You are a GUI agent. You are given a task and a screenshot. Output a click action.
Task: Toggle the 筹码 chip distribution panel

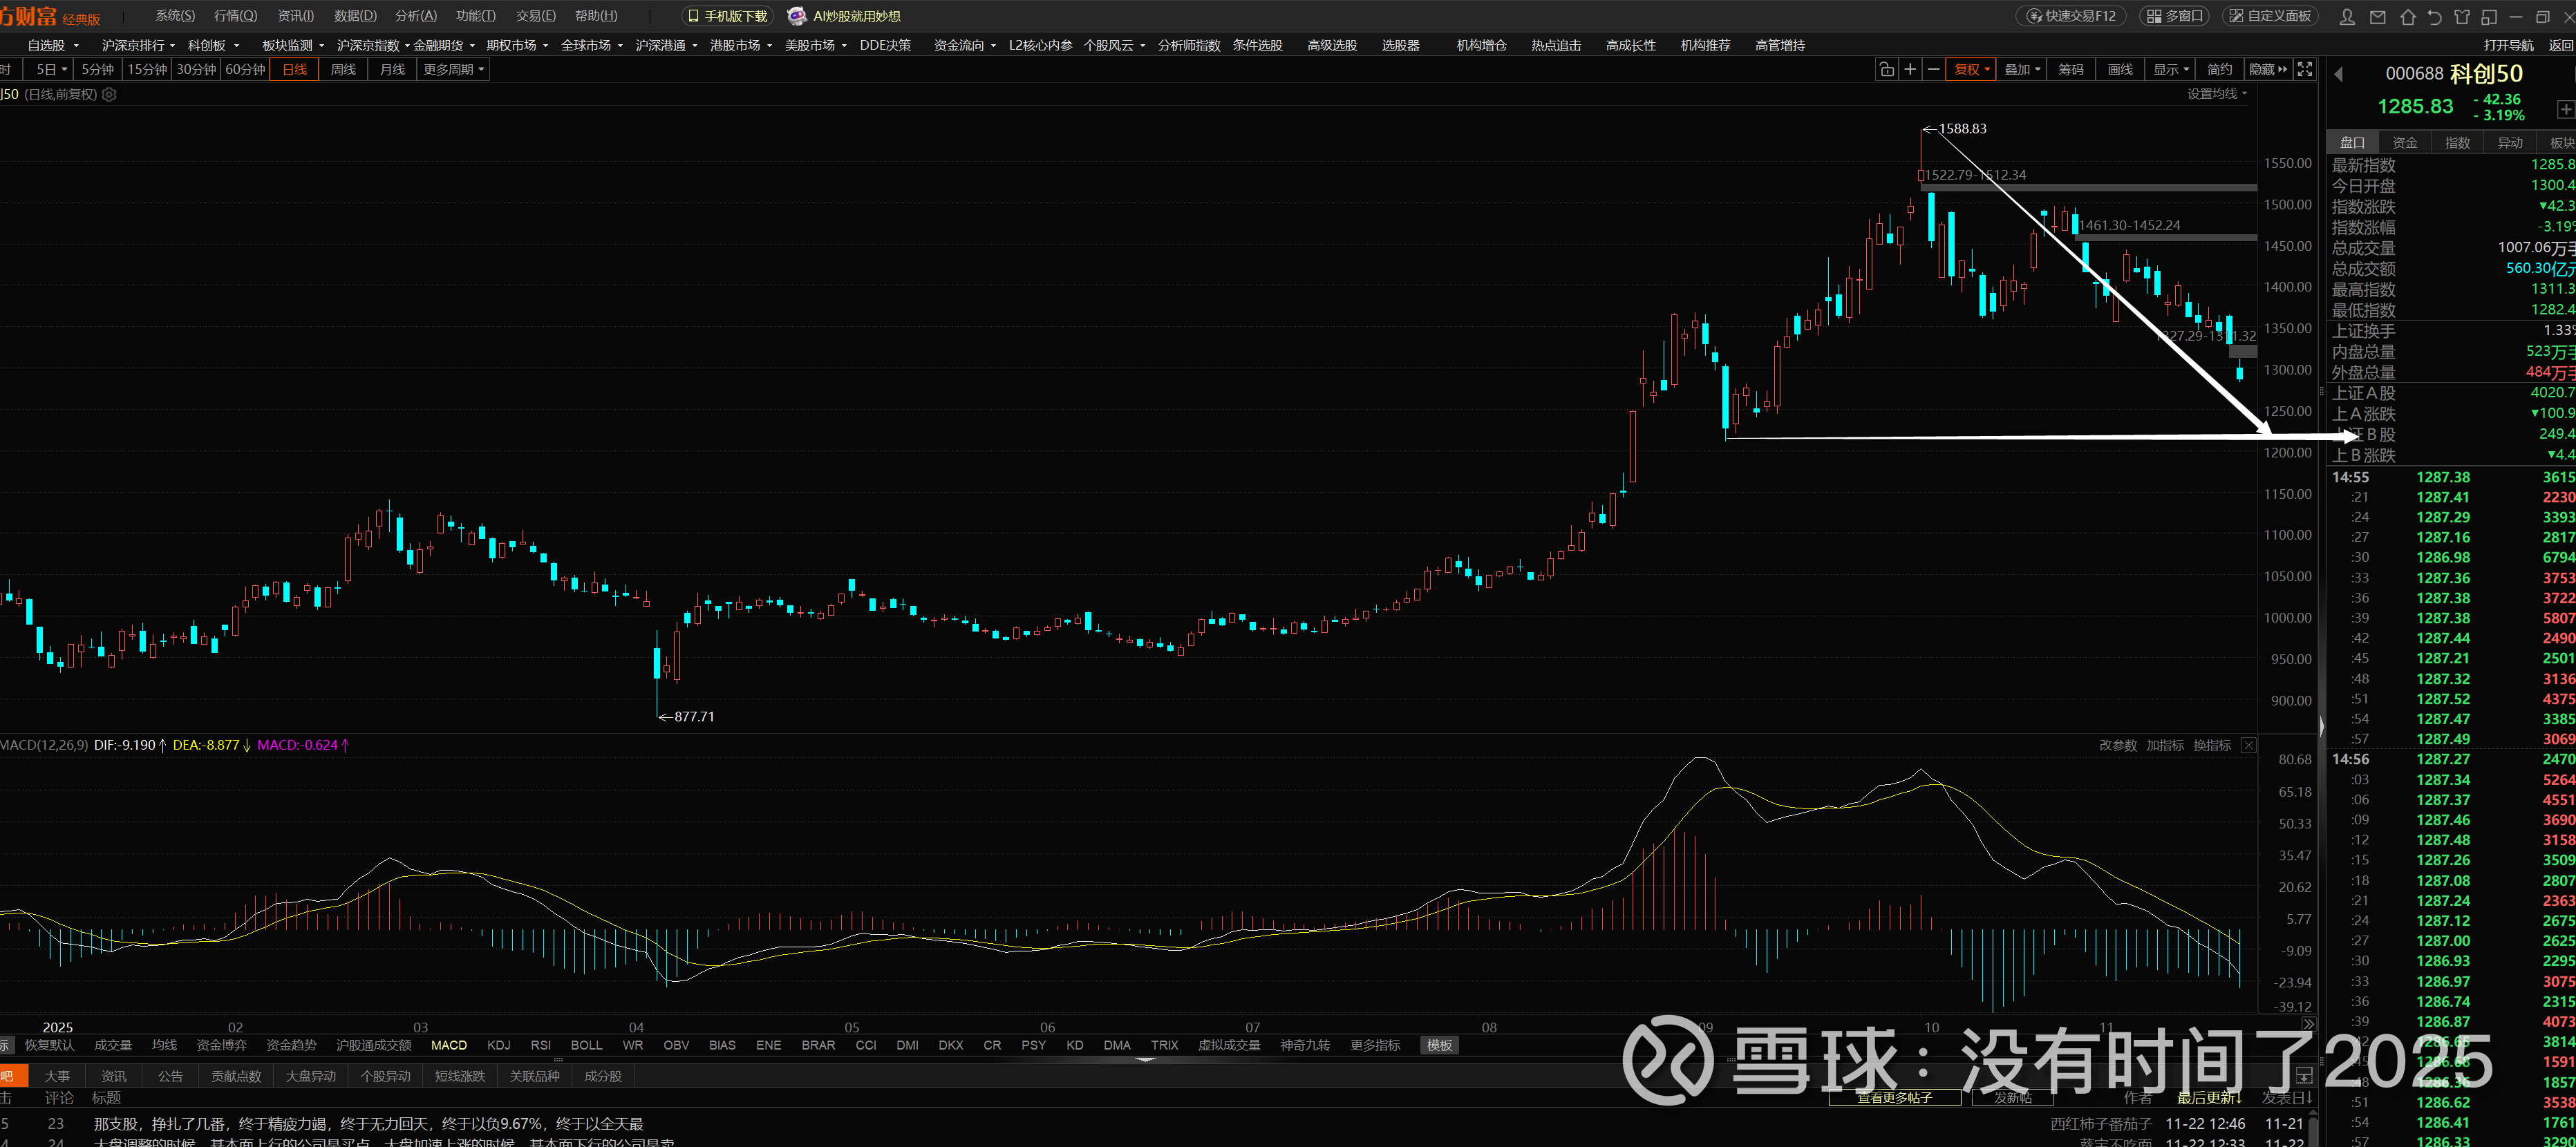pos(2071,69)
